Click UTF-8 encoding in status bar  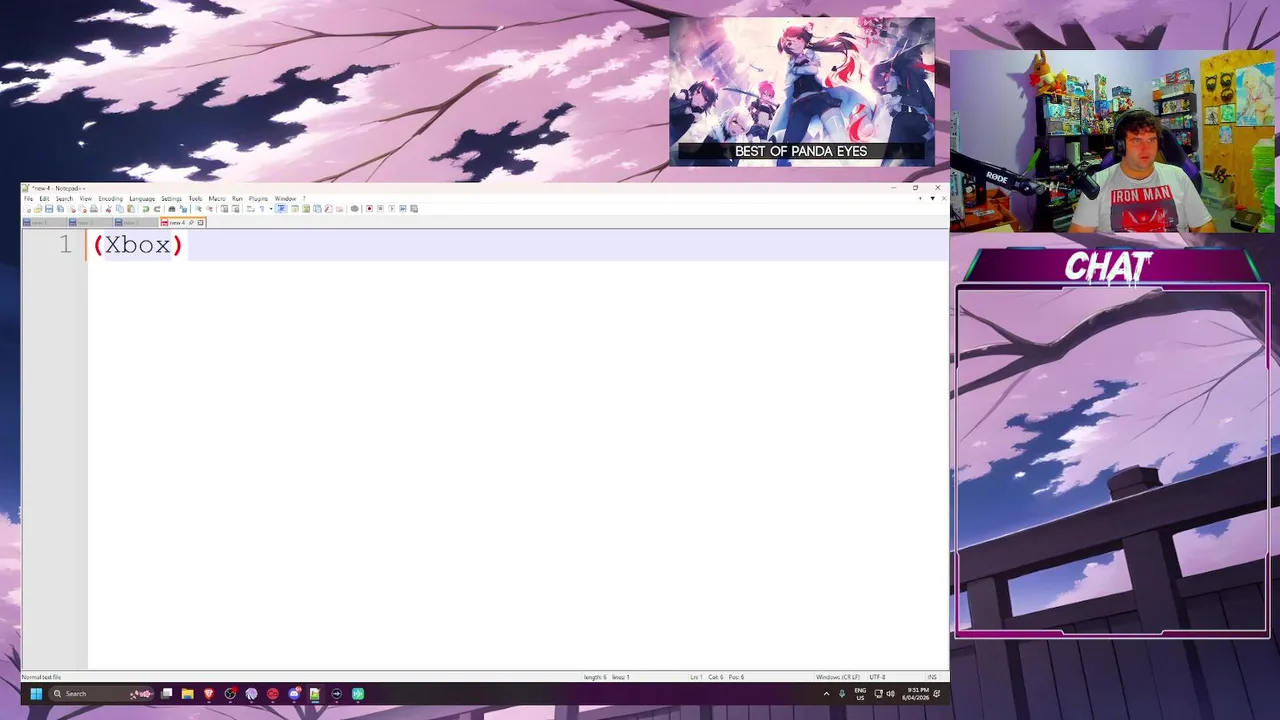pos(877,677)
